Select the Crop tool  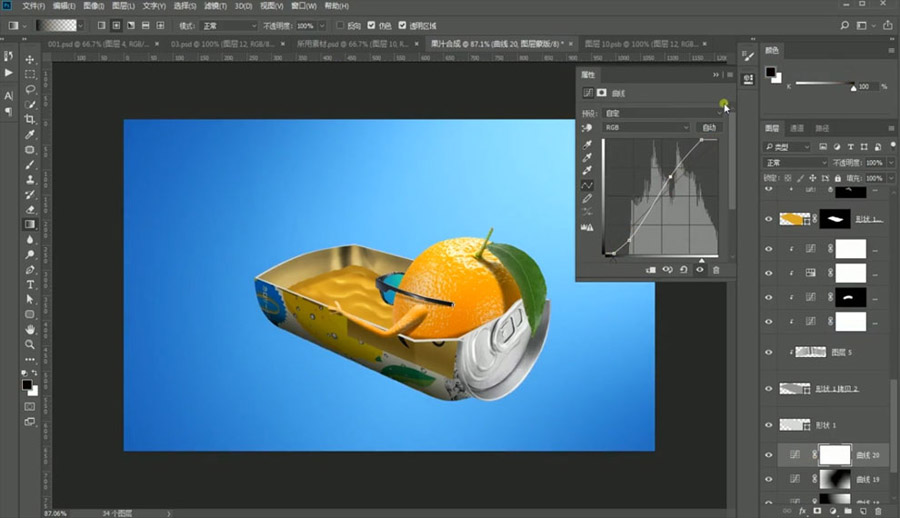[x=30, y=119]
